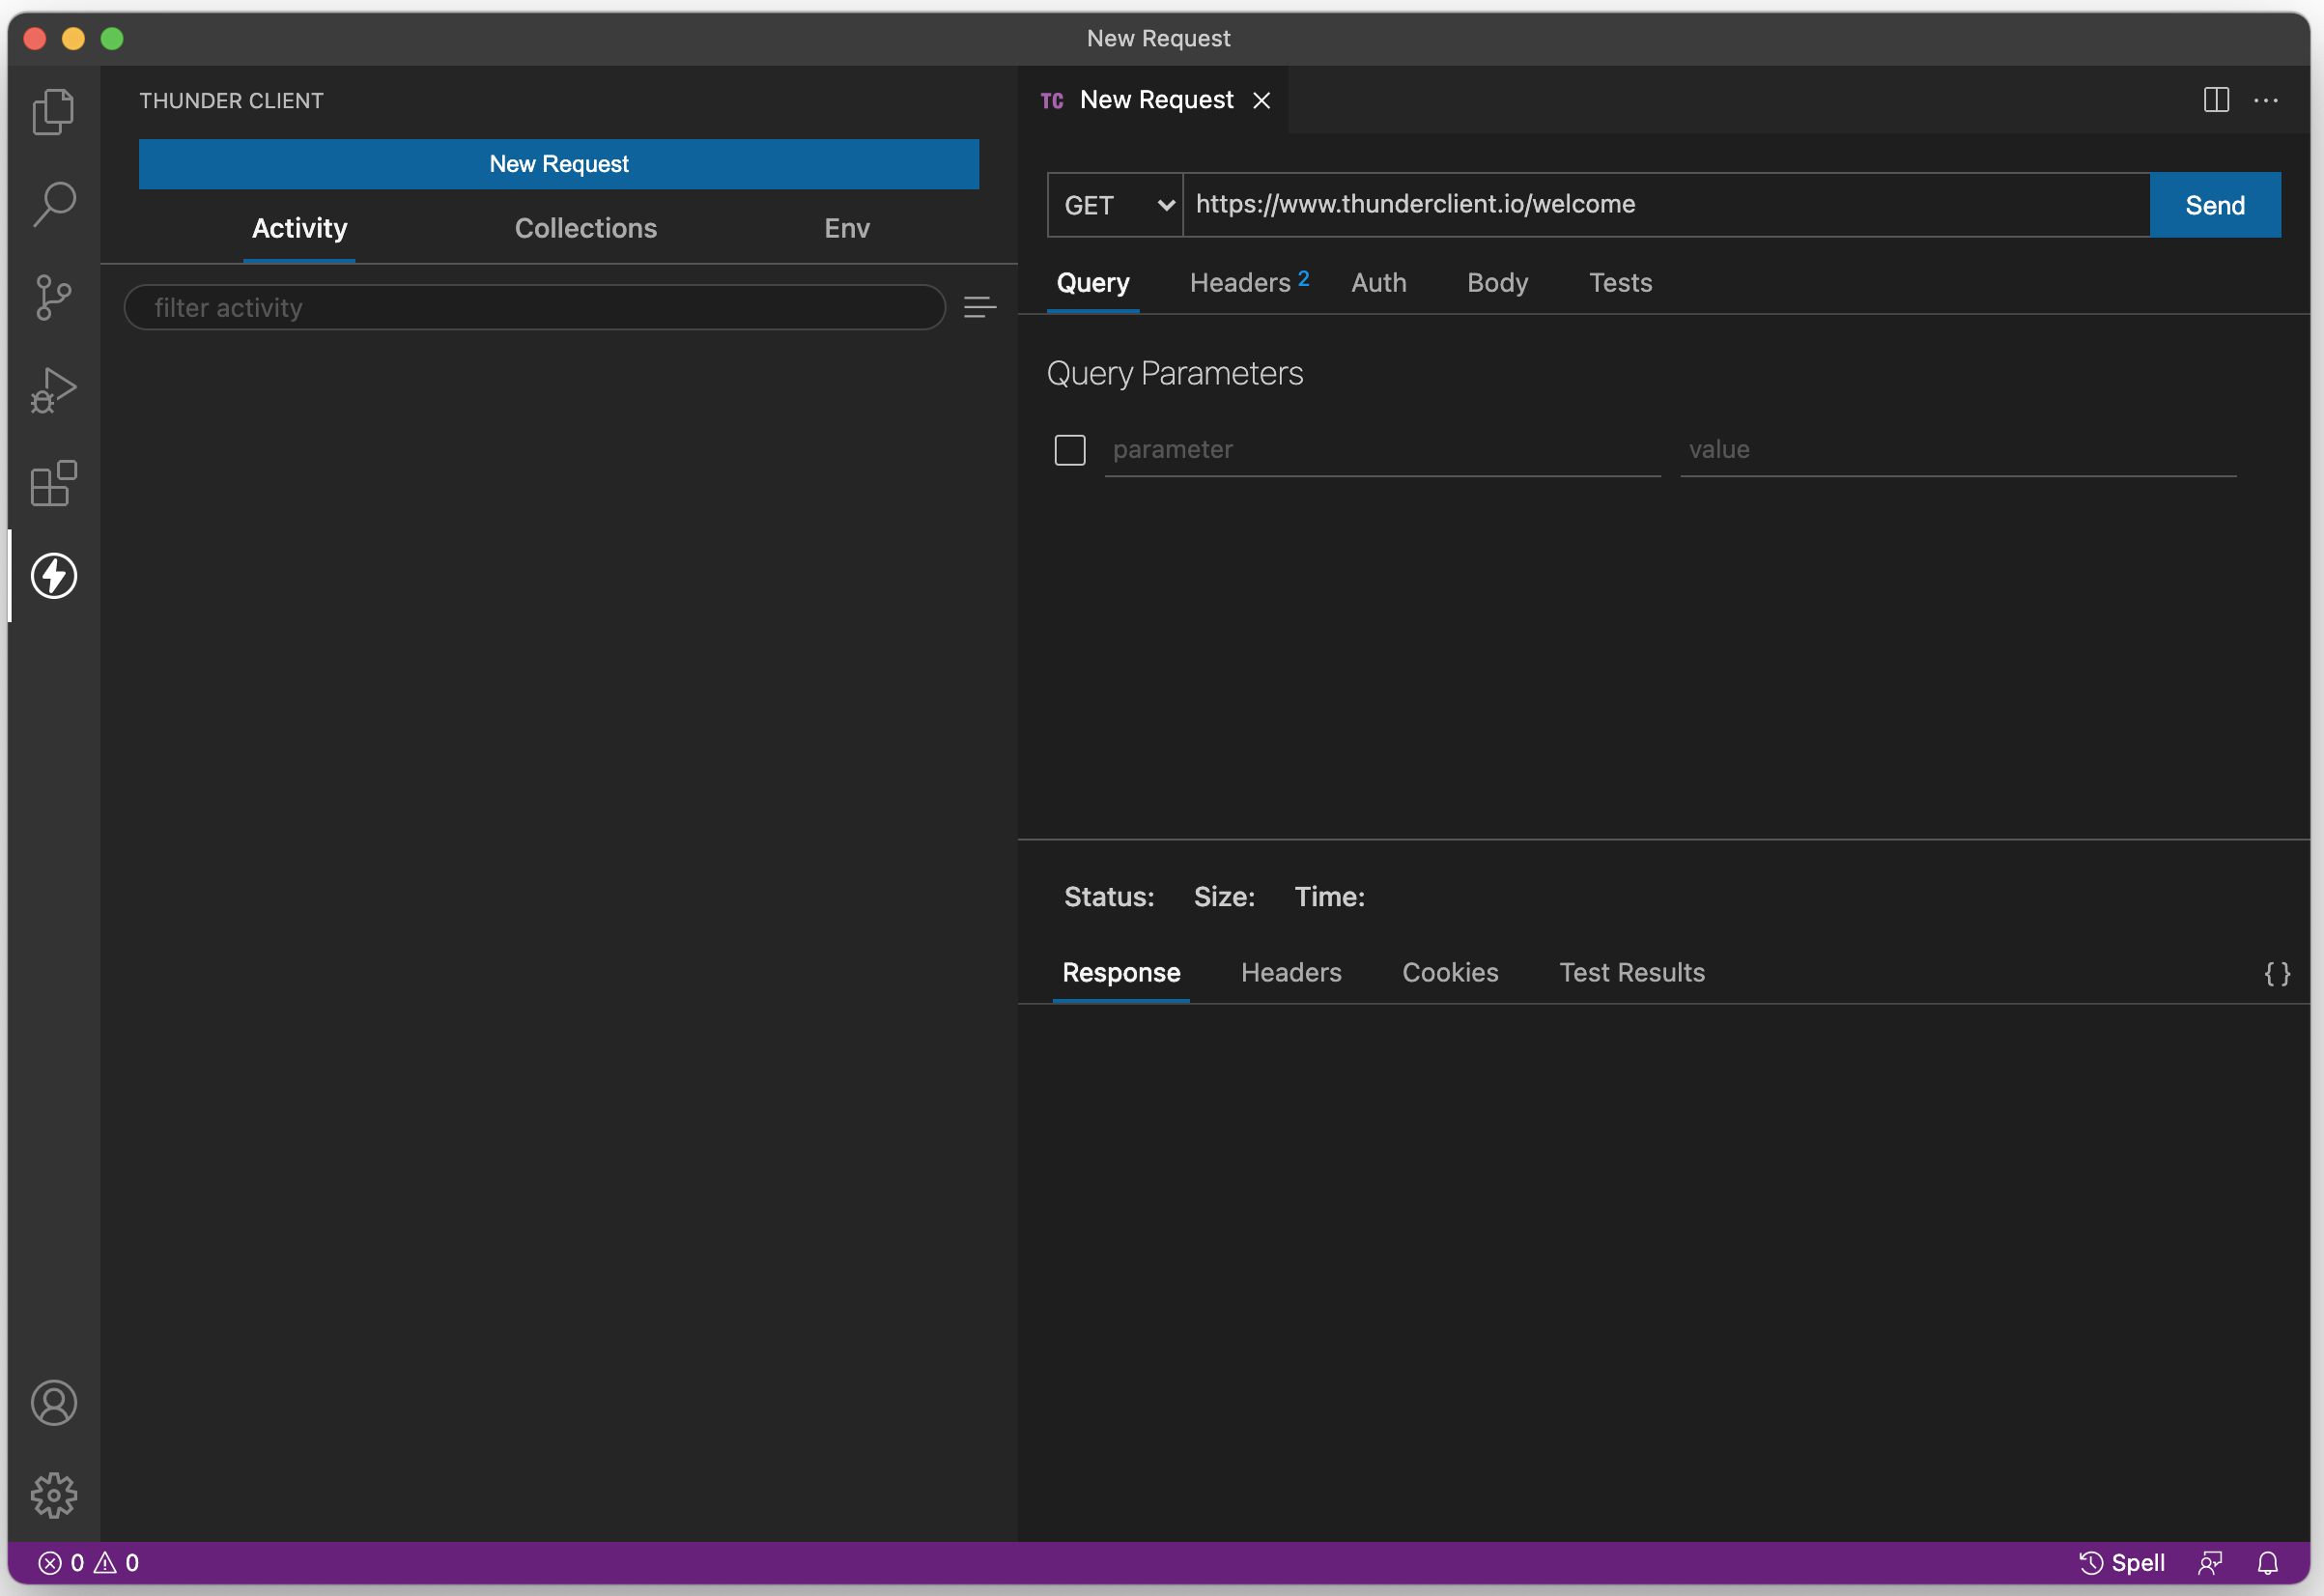Open the Search icon in the activity bar
Viewport: 2324px width, 1596px height.
tap(53, 203)
